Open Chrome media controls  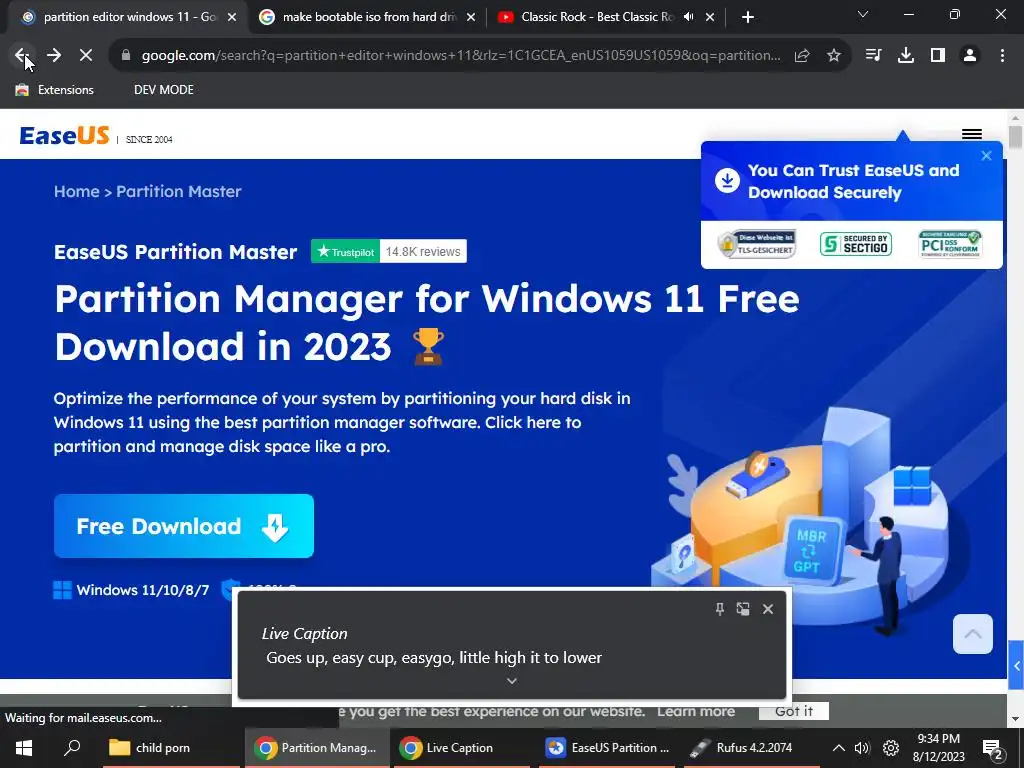click(x=873, y=56)
